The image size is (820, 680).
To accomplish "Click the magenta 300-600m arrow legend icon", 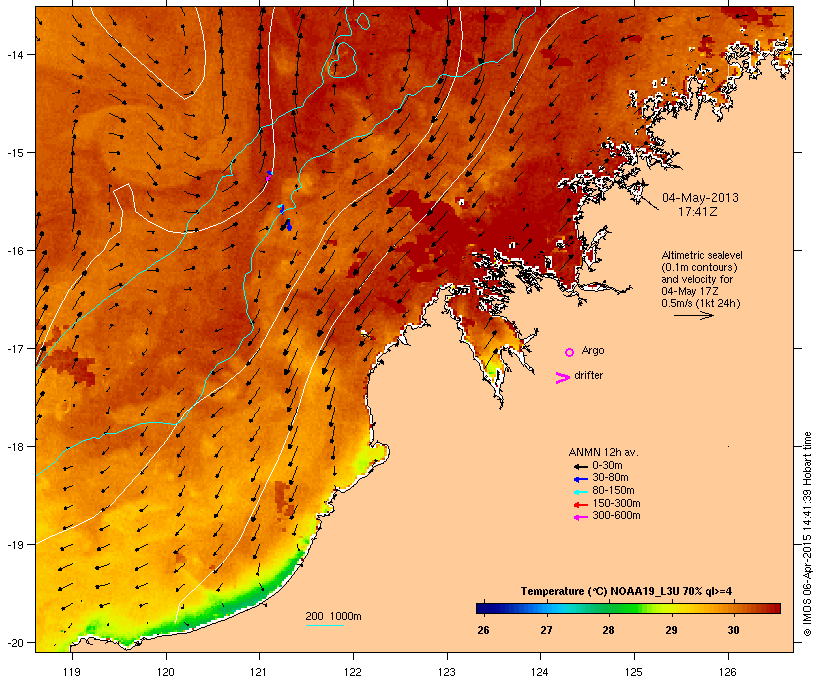I will 580,517.
